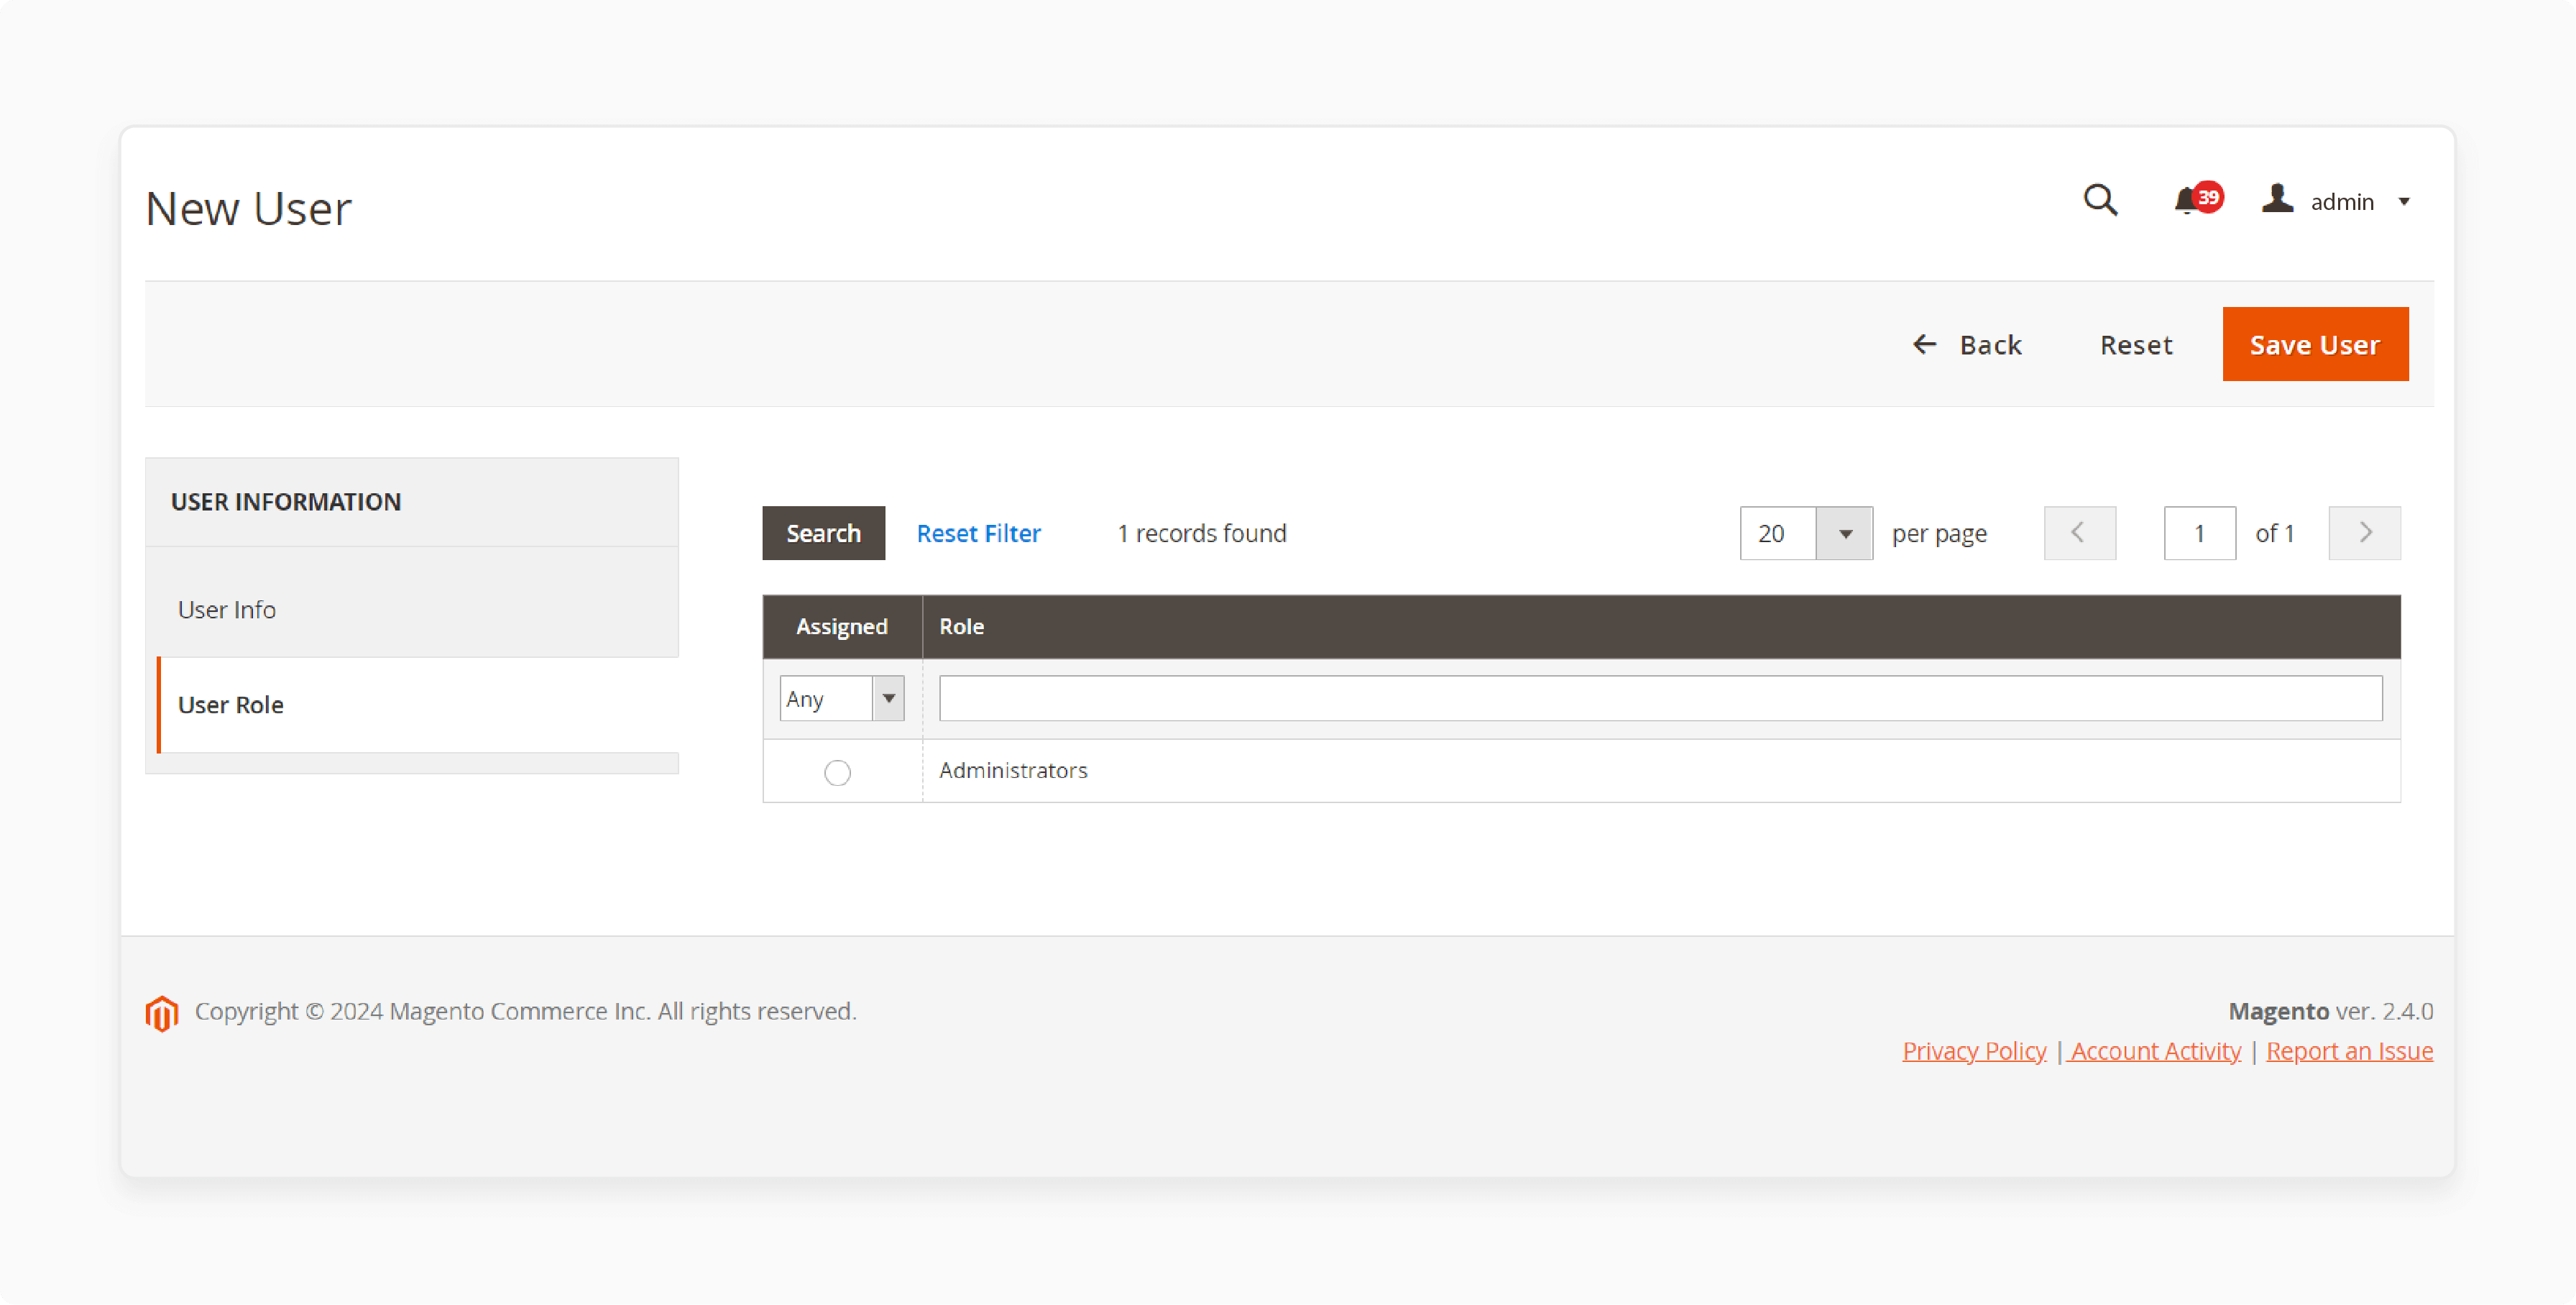2576x1305 pixels.
Task: Expand the admin account dropdown arrow
Action: click(2404, 202)
